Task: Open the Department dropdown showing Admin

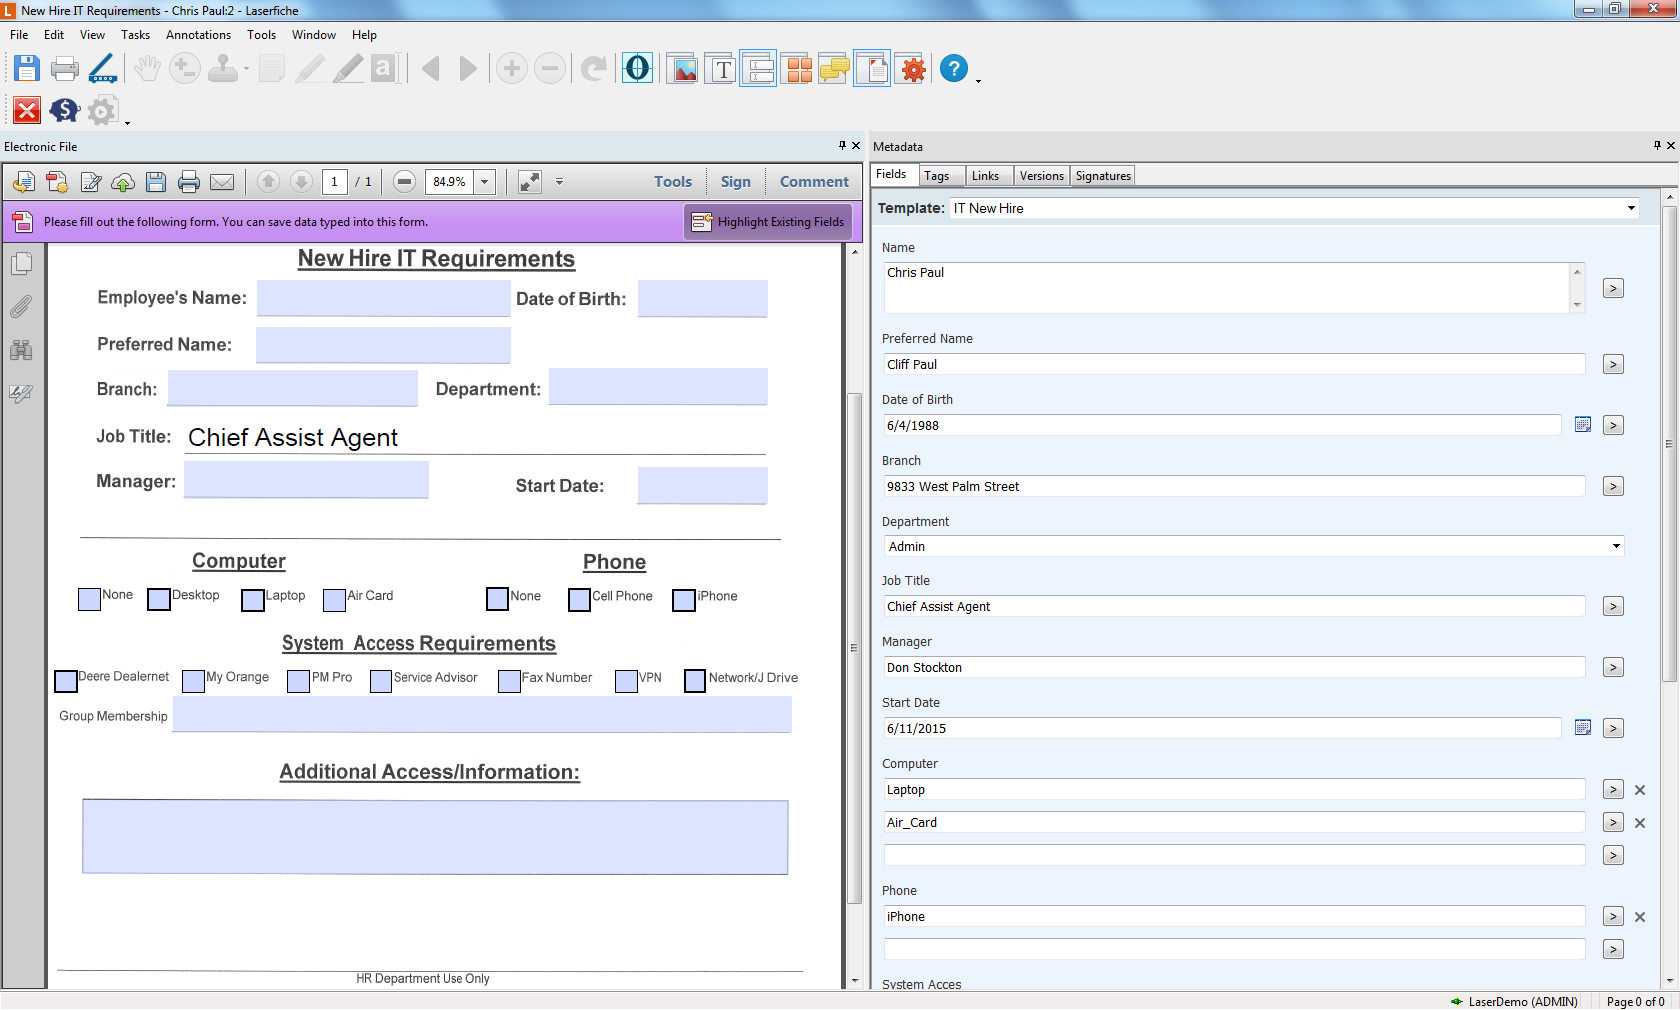Action: [x=1615, y=546]
